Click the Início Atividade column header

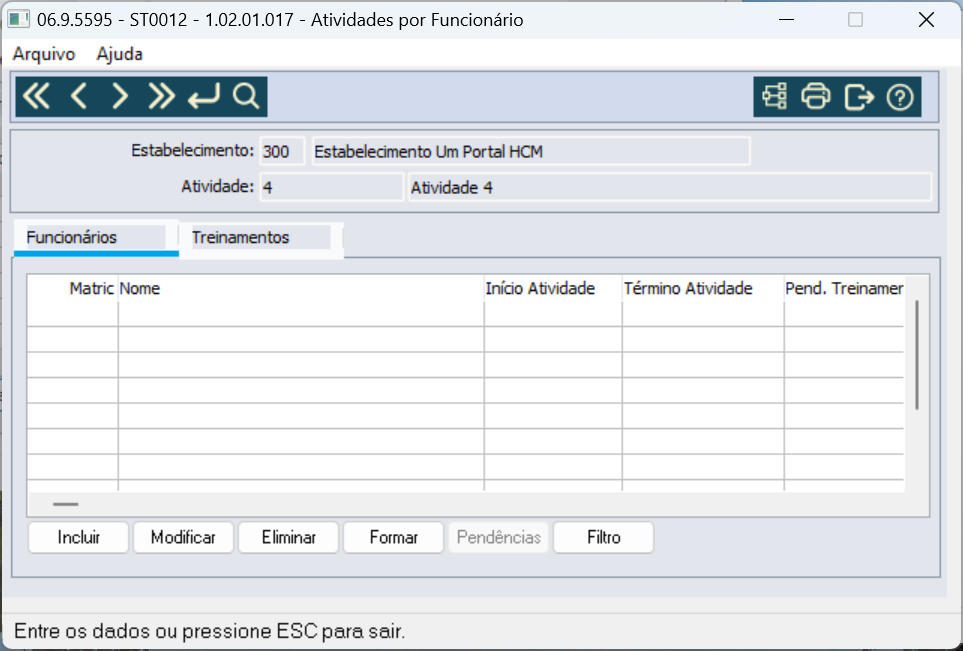pyautogui.click(x=553, y=289)
